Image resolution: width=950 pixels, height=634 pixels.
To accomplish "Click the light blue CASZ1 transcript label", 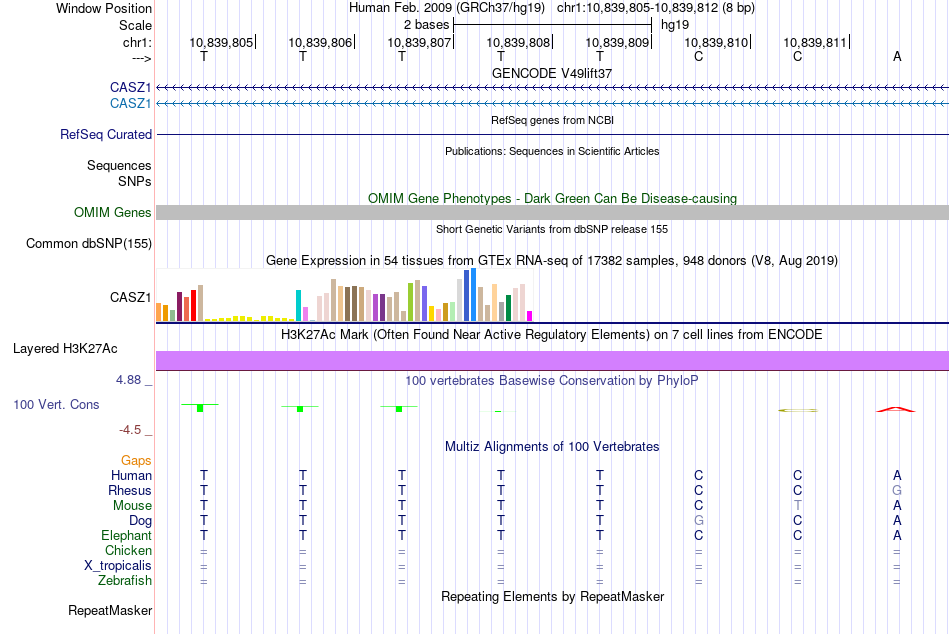I will 130,104.
